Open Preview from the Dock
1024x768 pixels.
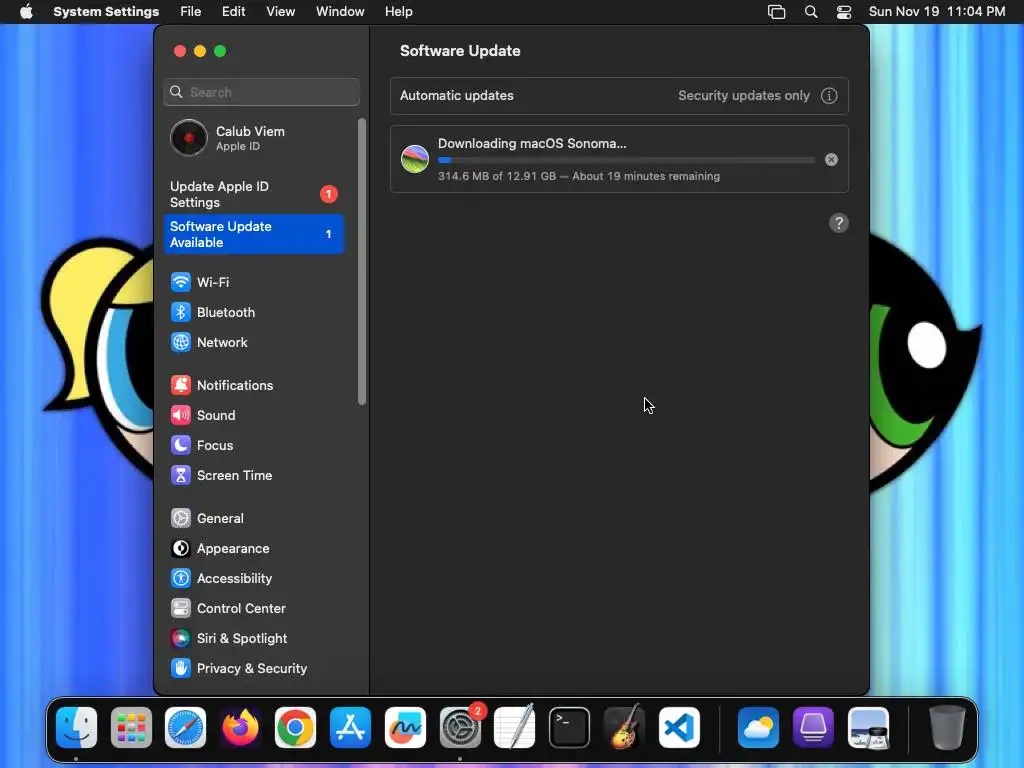click(x=868, y=728)
